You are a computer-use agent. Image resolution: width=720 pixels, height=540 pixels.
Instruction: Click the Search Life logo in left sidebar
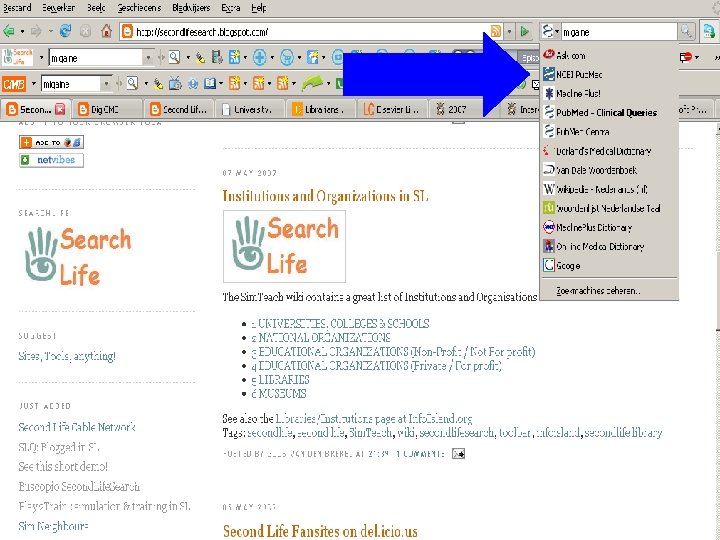(78, 257)
